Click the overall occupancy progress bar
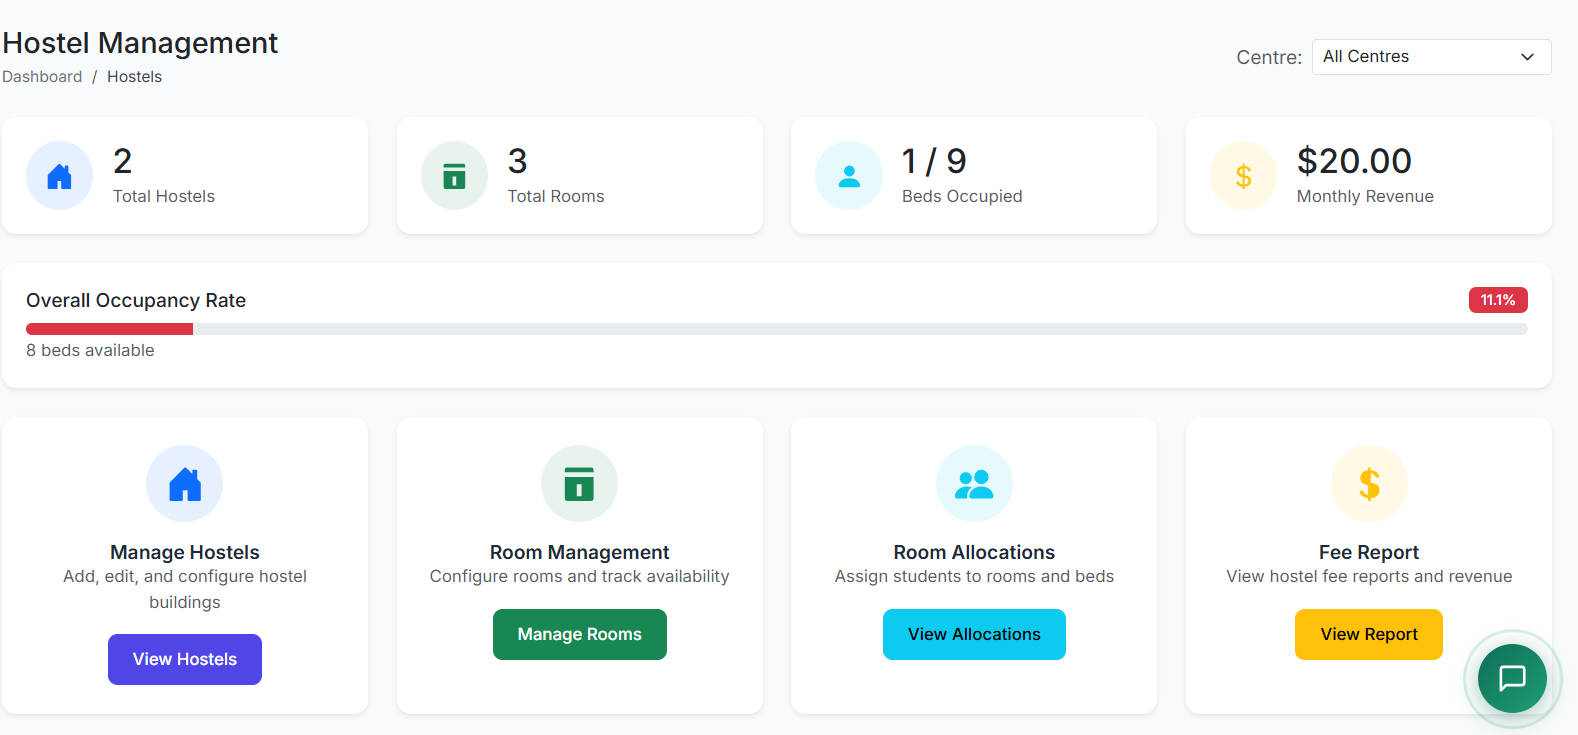 click(777, 329)
